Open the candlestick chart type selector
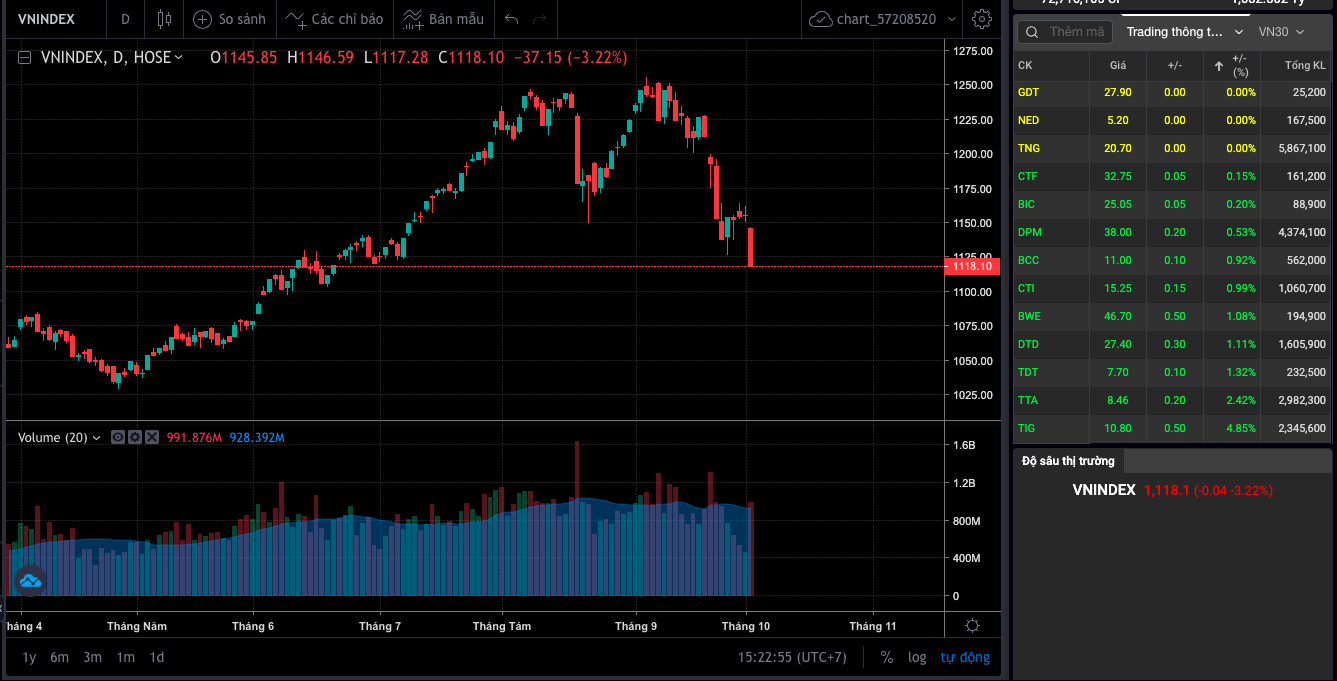Viewport: 1337px width, 681px height. 165,19
